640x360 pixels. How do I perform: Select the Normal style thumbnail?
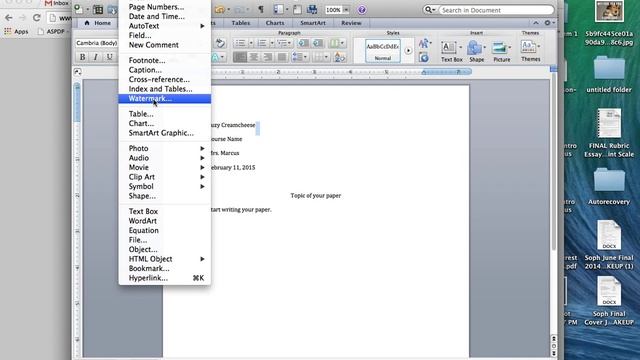point(383,51)
